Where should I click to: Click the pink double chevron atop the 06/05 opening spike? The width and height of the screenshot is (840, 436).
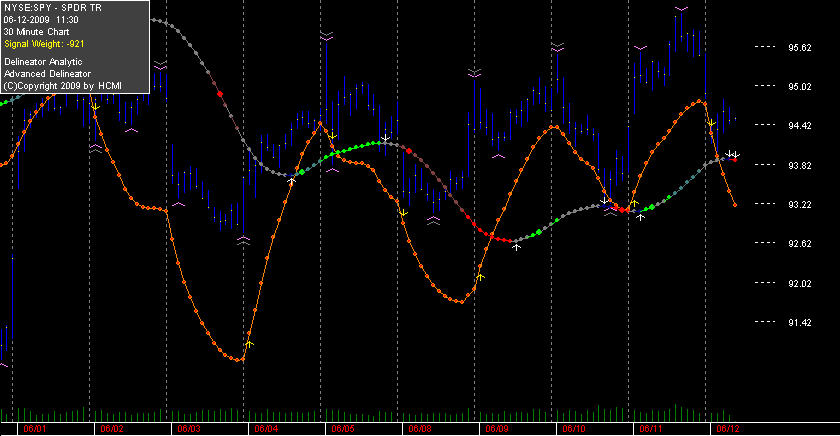tap(326, 36)
